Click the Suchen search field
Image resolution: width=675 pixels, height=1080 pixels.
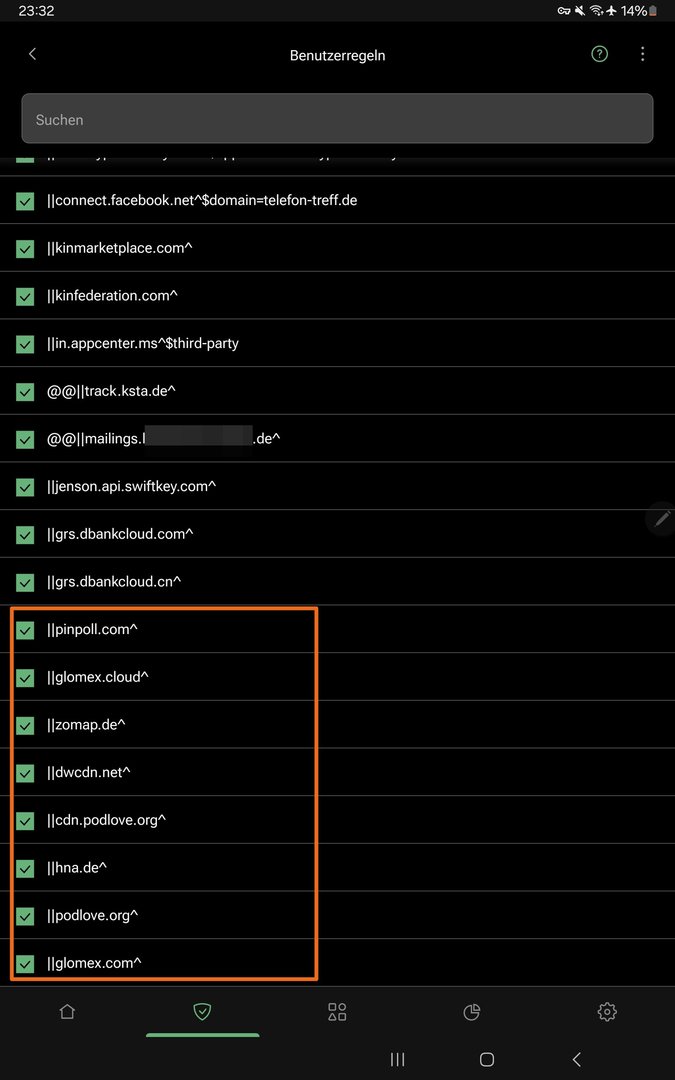pos(337,119)
